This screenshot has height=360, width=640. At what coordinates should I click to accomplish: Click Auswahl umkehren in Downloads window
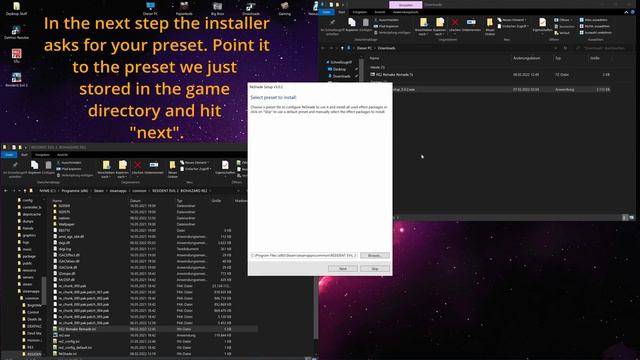(x=596, y=33)
